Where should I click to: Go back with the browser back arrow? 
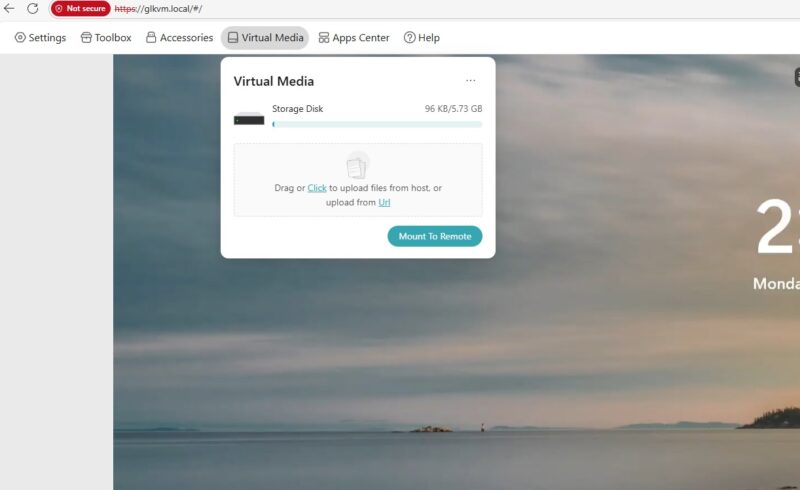point(9,8)
